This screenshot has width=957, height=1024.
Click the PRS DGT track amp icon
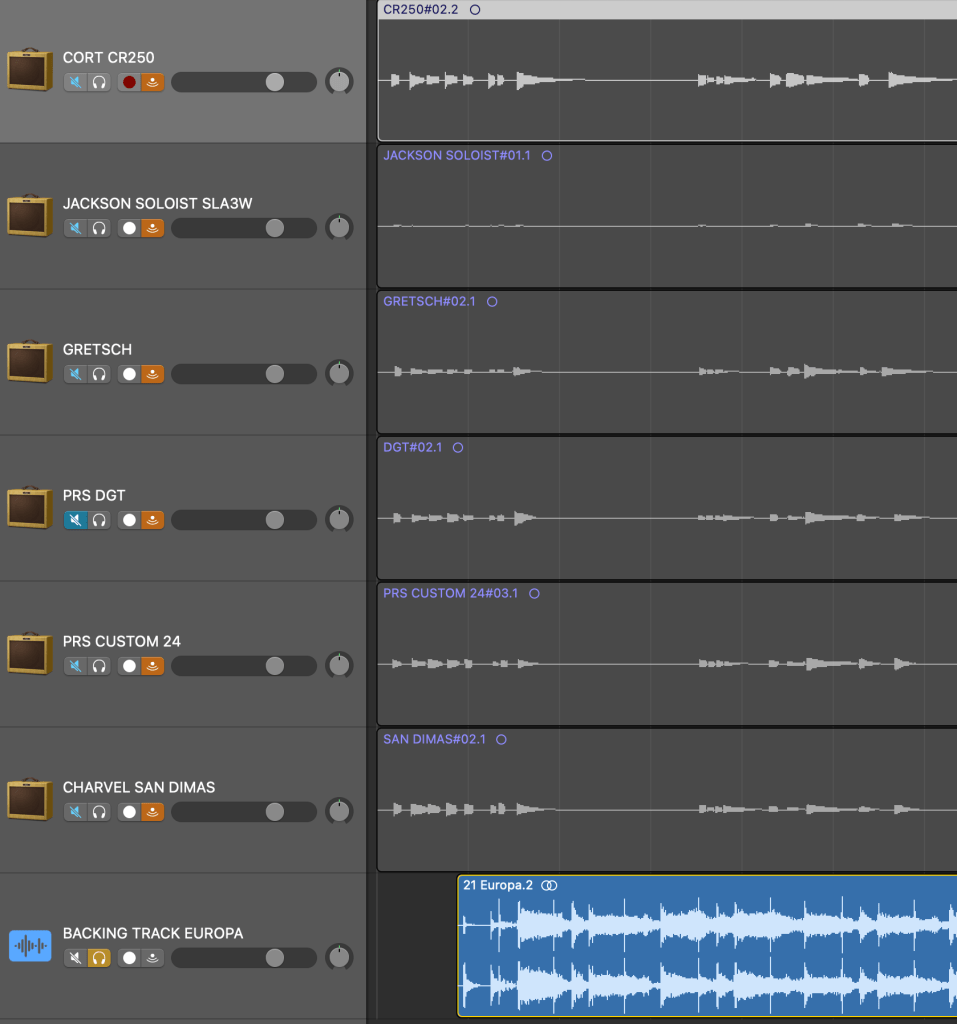coord(30,508)
